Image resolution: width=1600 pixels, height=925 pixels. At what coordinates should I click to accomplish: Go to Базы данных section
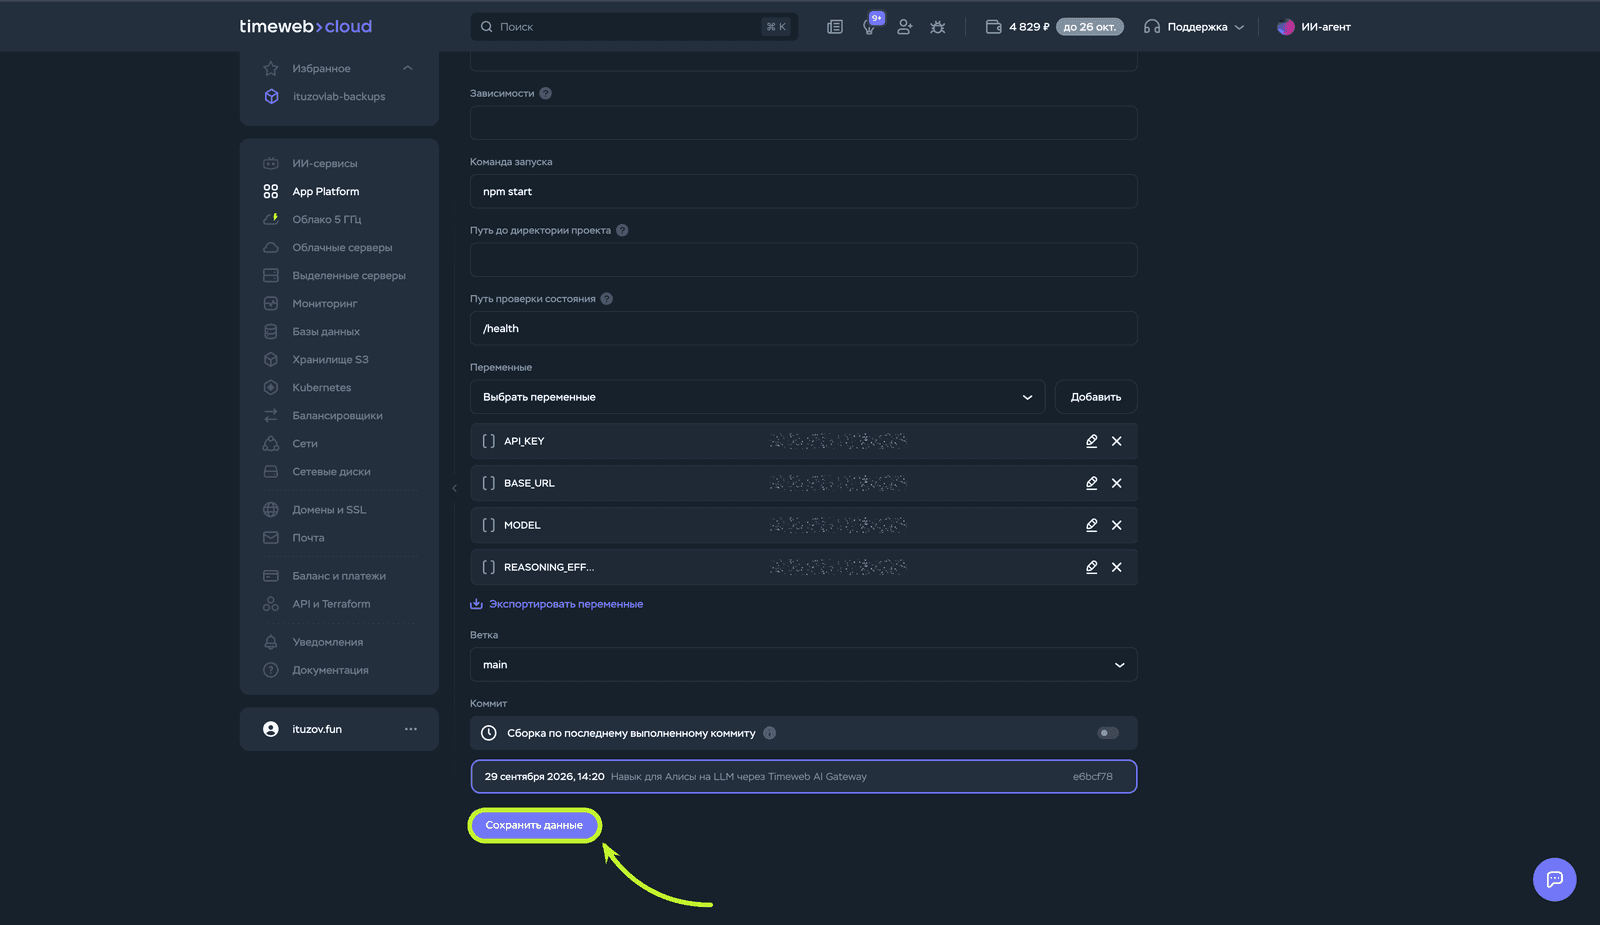[x=326, y=332]
